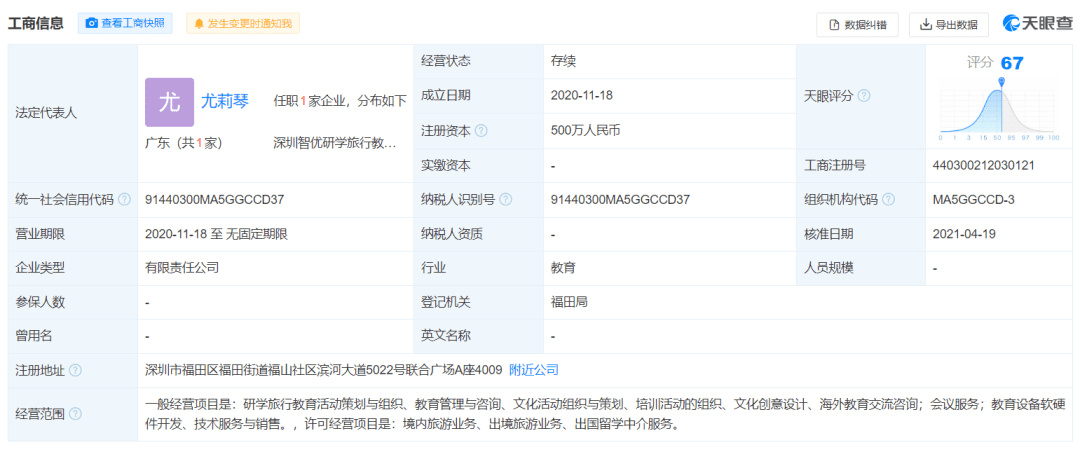Click 附近公司 nearby companies link
The width and height of the screenshot is (1080, 452).
534,370
